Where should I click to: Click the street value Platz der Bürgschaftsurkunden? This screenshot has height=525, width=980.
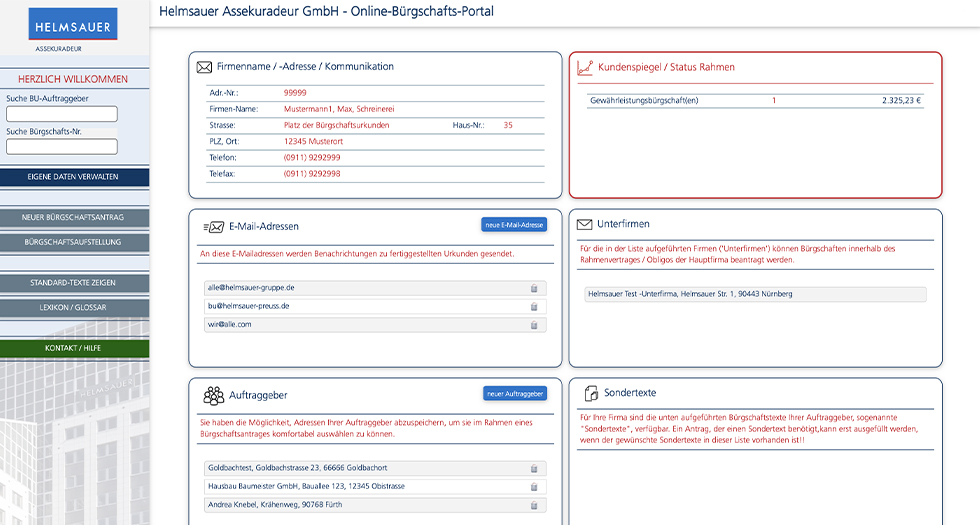tap(336, 125)
